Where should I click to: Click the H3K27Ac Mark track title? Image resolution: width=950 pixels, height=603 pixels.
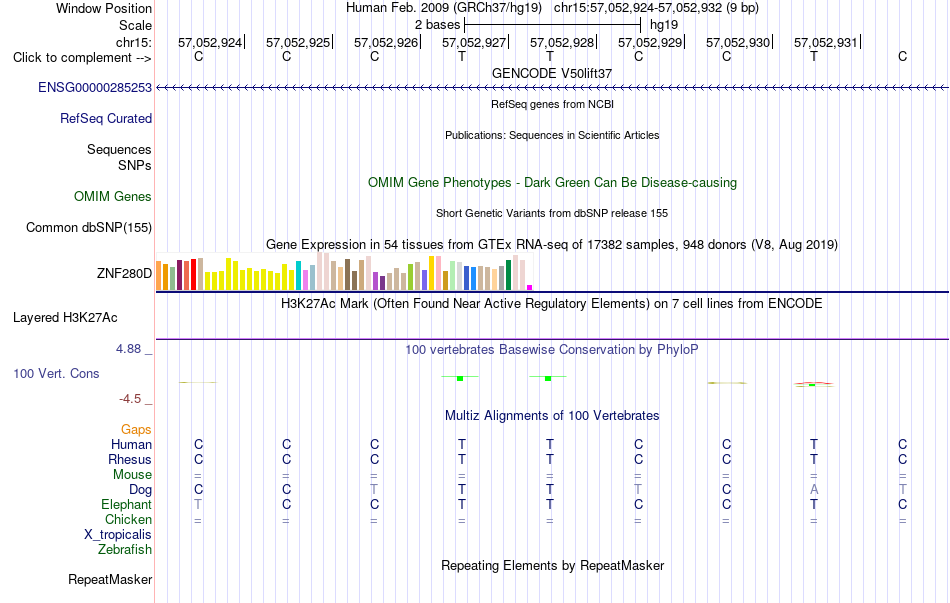coord(552,304)
